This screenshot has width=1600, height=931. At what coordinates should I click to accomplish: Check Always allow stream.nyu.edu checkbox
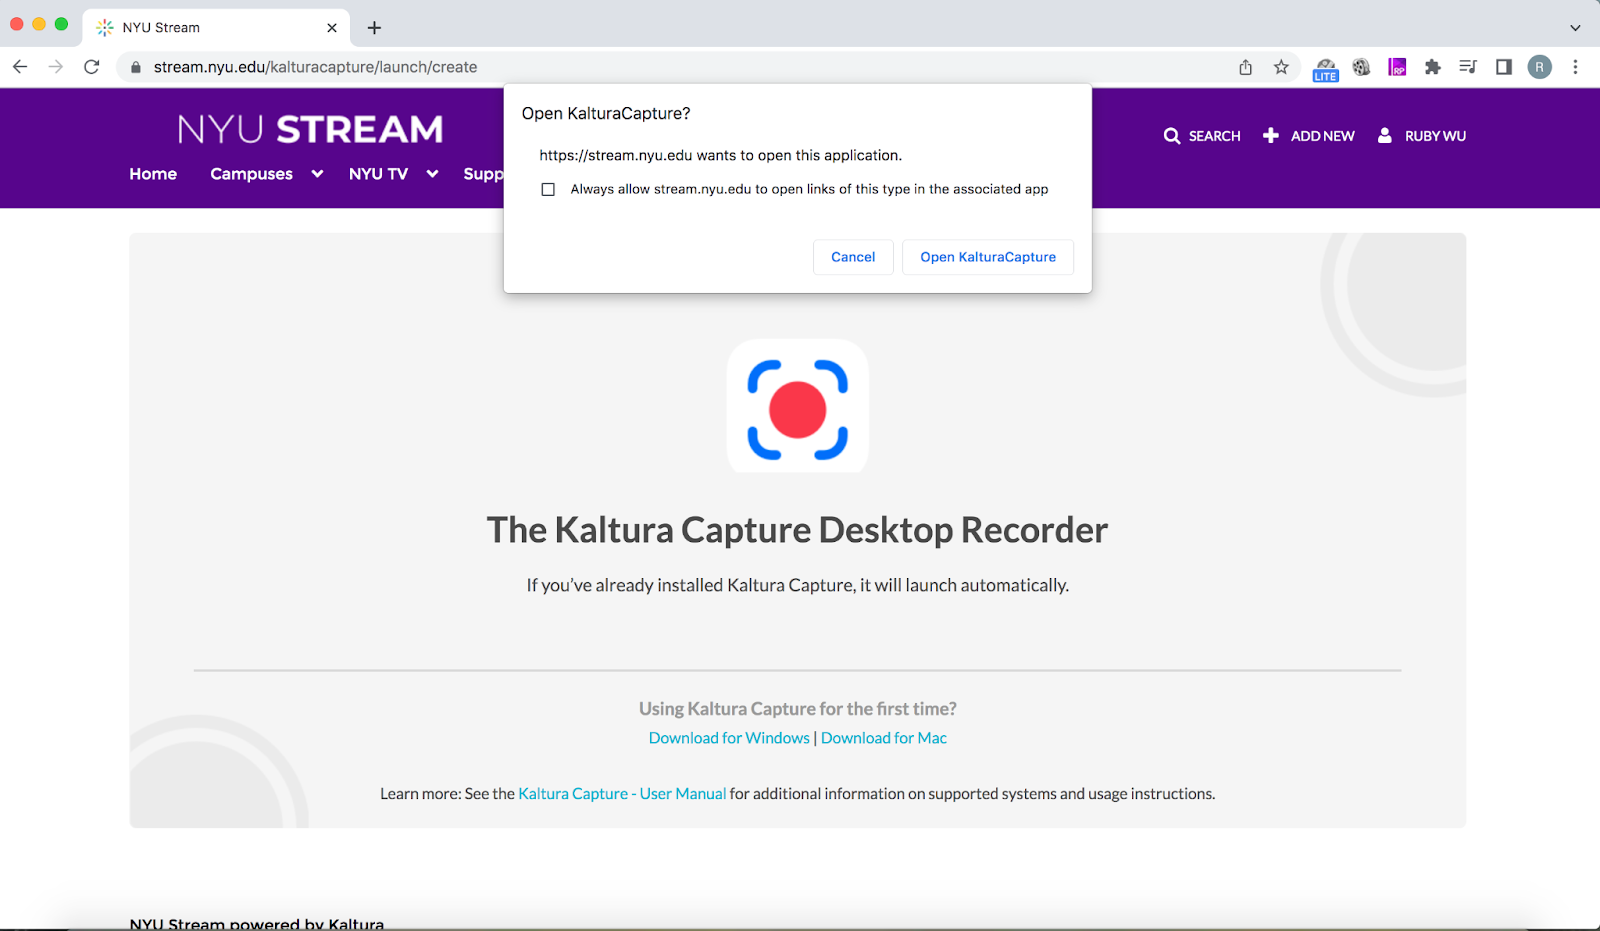click(548, 189)
